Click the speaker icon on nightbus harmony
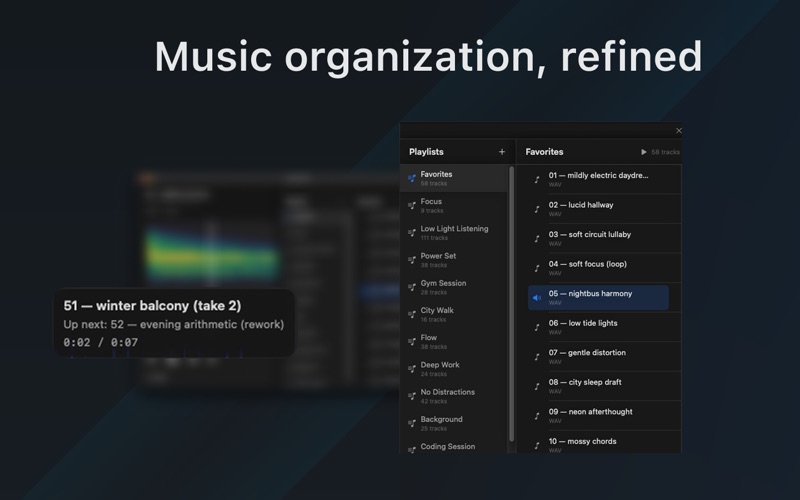 (537, 297)
